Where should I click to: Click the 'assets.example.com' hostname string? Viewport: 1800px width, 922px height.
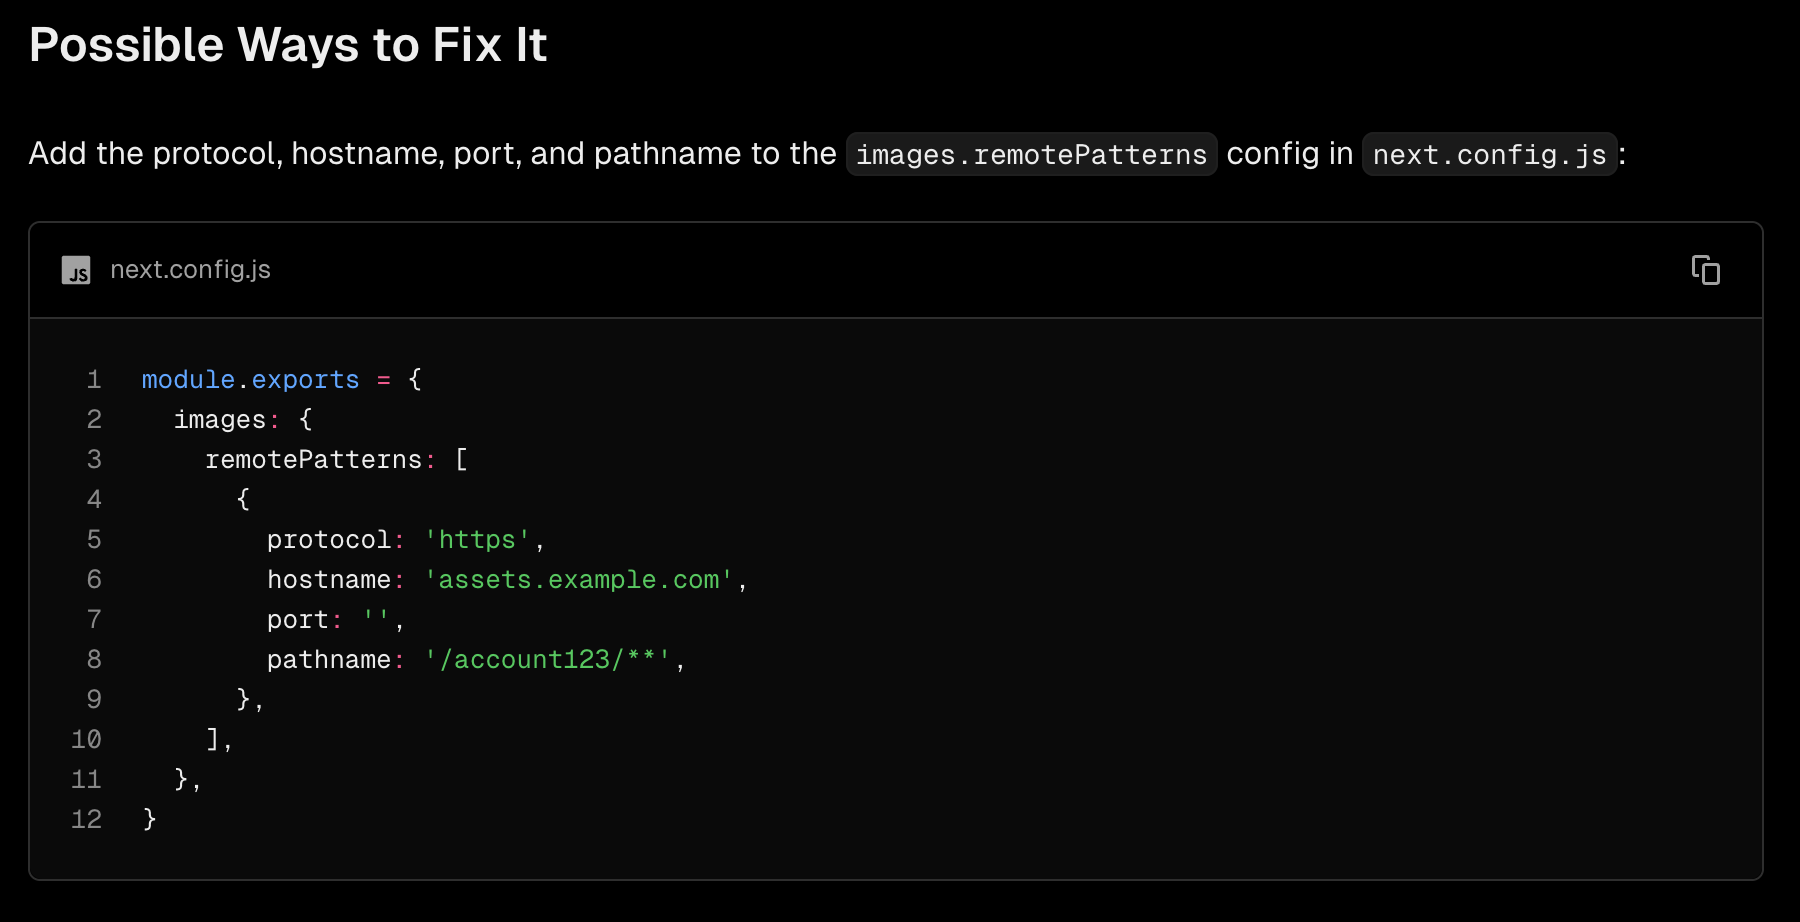tap(578, 580)
